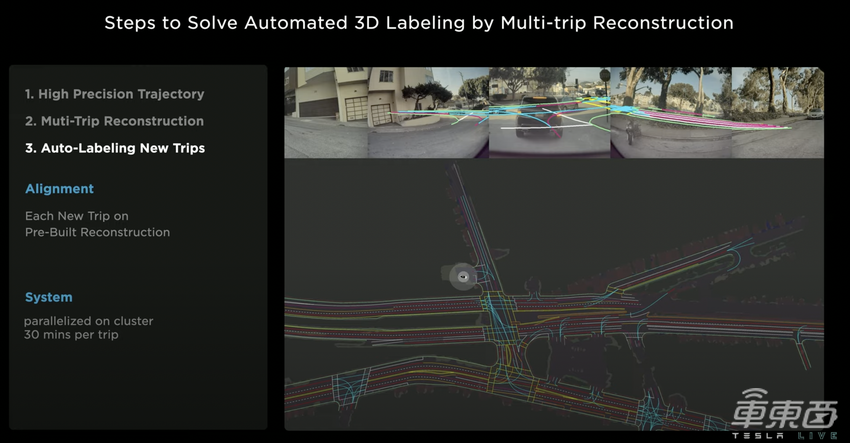Click the "Pre-Built Reconstruction" description text
Image resolution: width=850 pixels, height=443 pixels.
pos(97,232)
